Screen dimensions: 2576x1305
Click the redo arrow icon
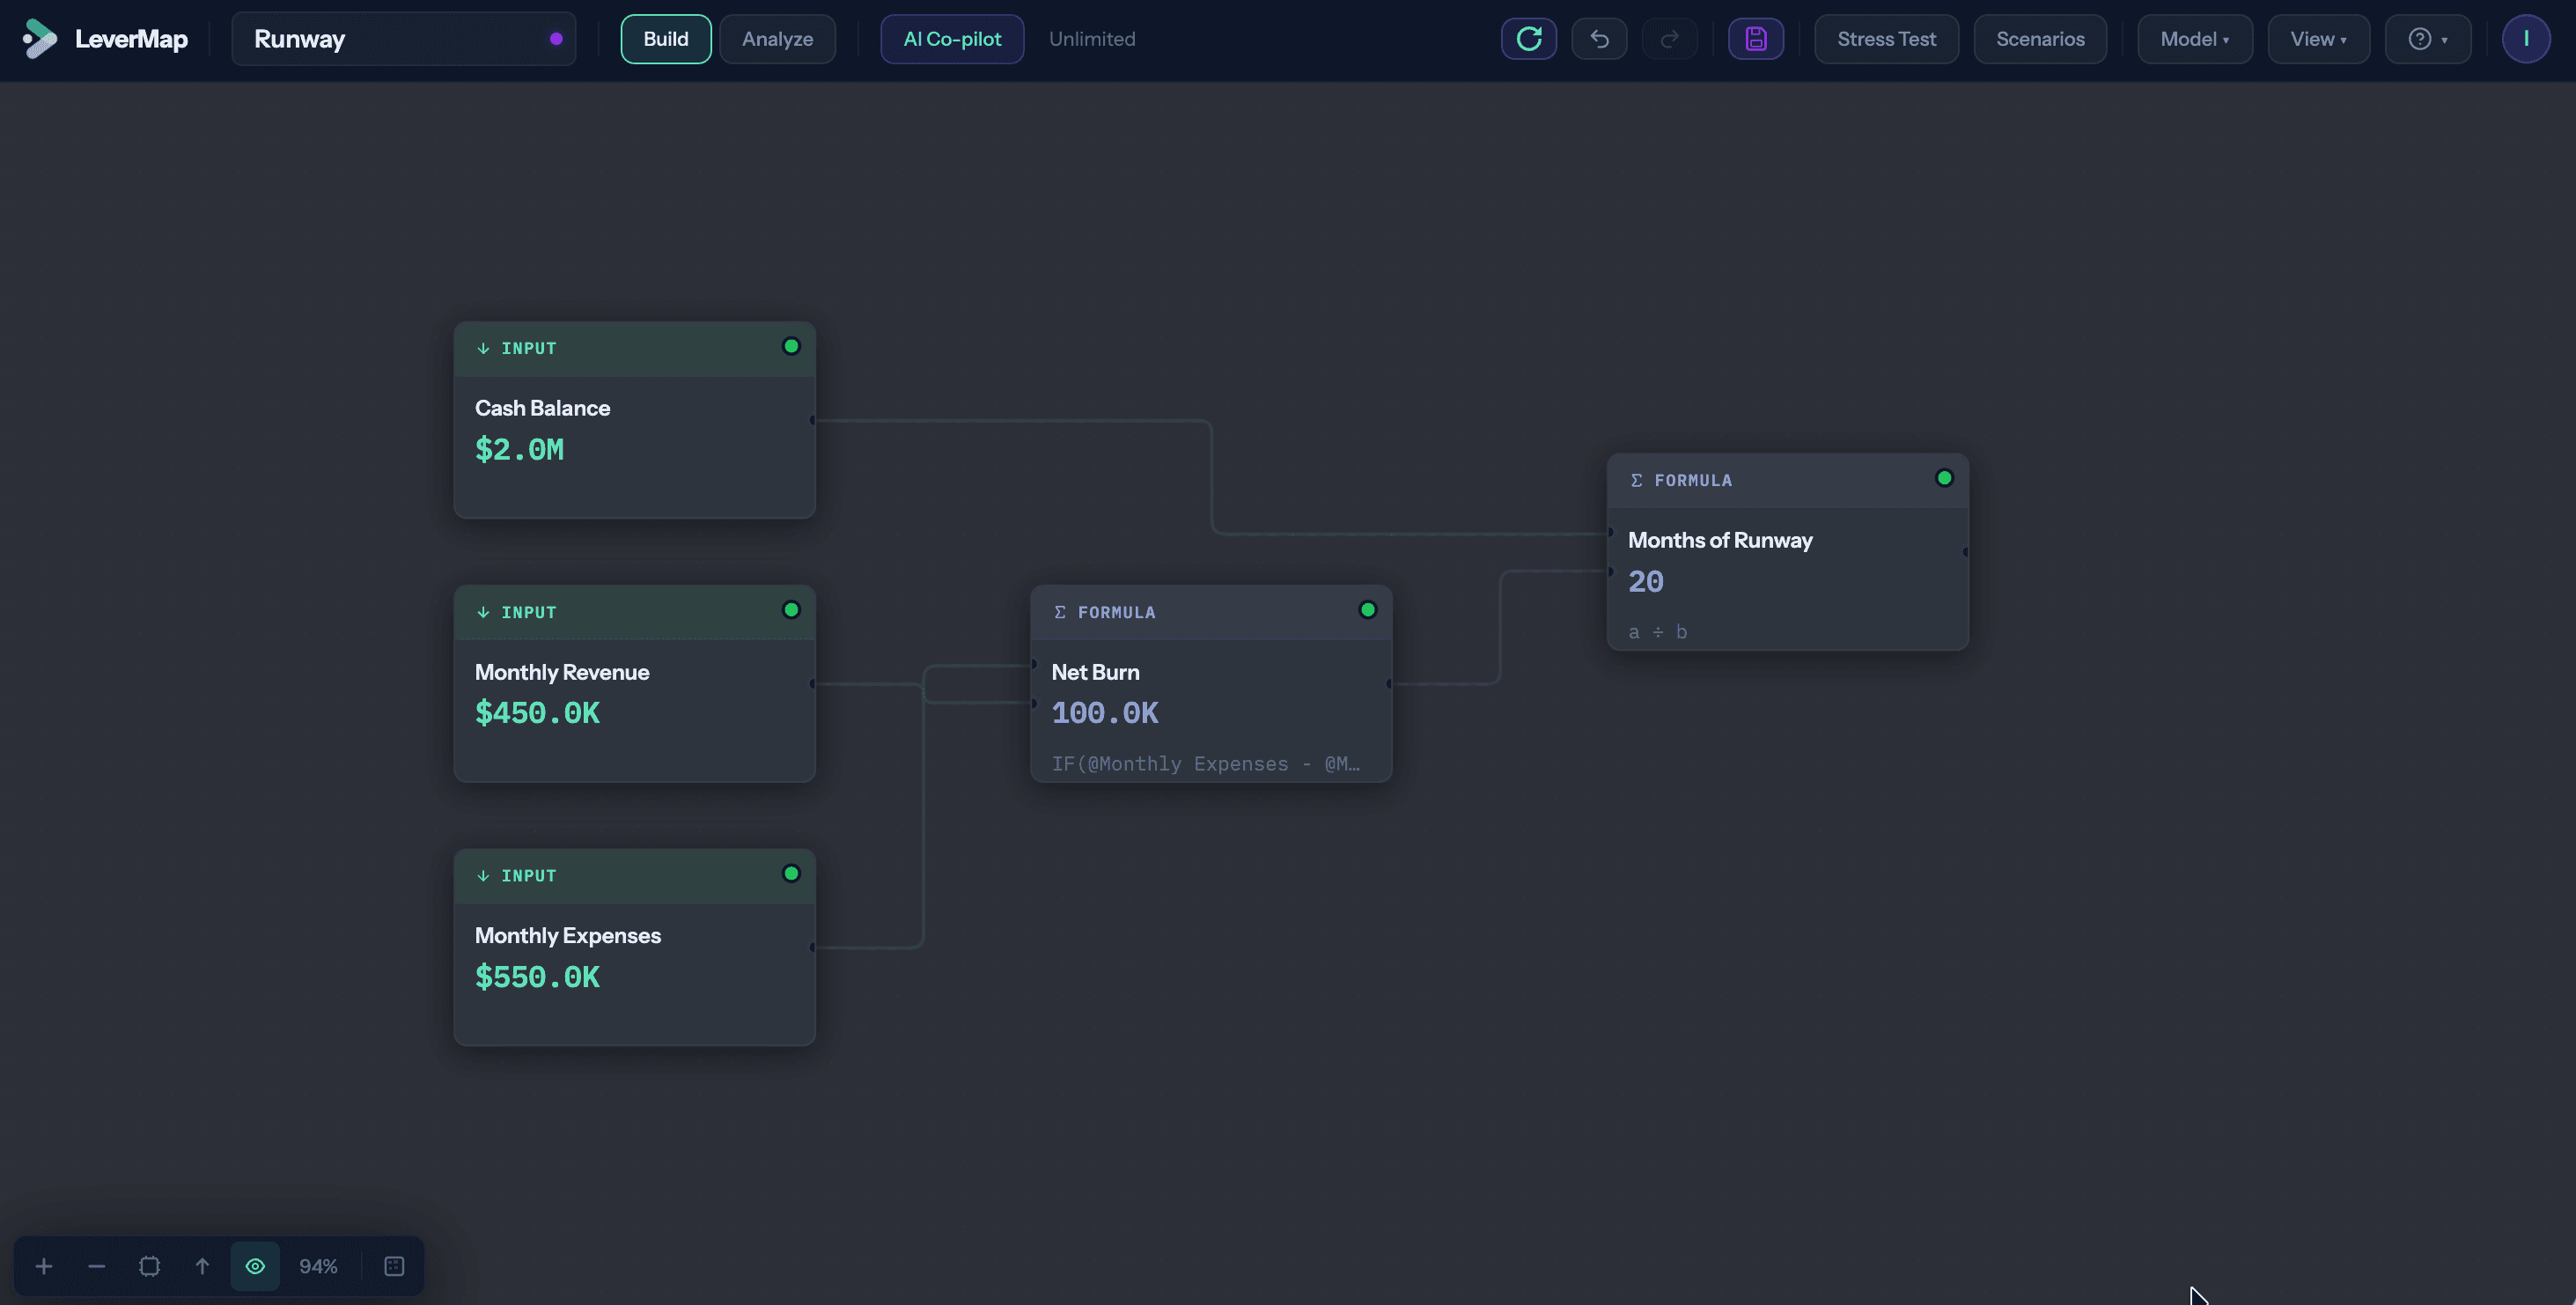1669,39
